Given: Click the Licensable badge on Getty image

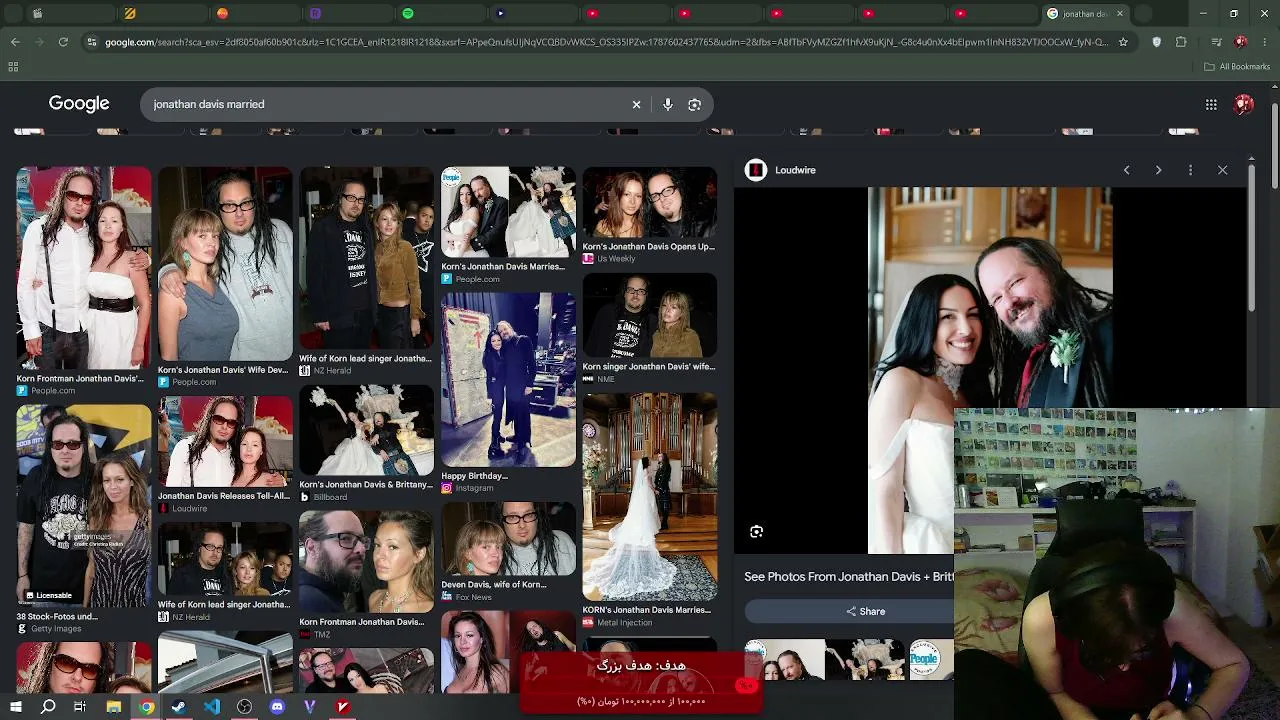Looking at the screenshot, I should coord(49,595).
